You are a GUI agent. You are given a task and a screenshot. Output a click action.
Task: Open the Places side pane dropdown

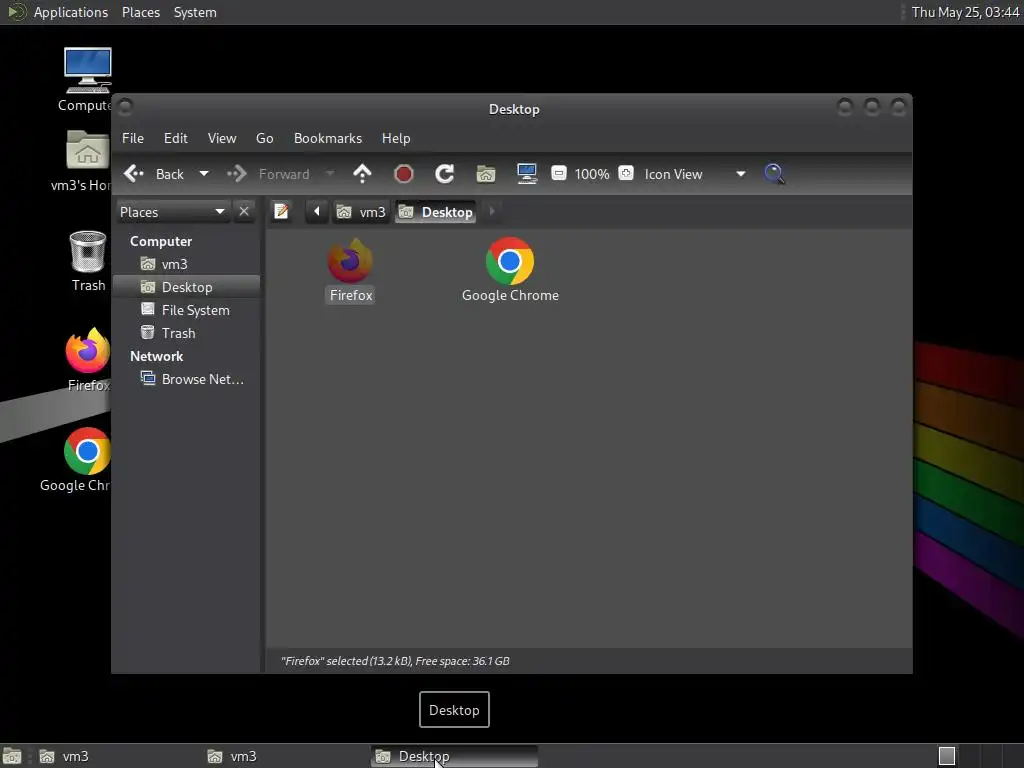coord(172,212)
